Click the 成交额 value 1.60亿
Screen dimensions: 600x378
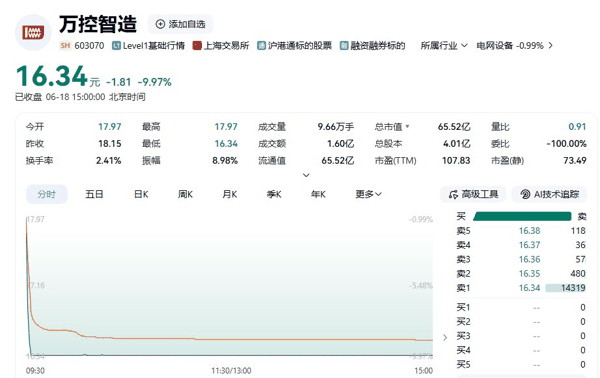pyautogui.click(x=341, y=143)
